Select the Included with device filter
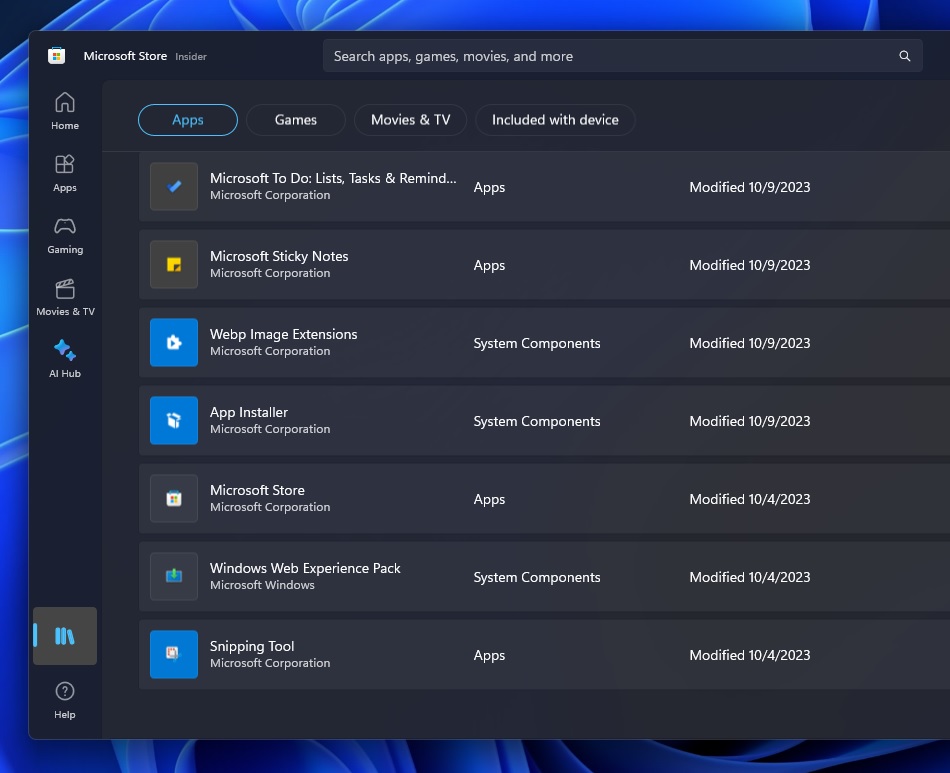This screenshot has height=773, width=950. click(x=556, y=119)
